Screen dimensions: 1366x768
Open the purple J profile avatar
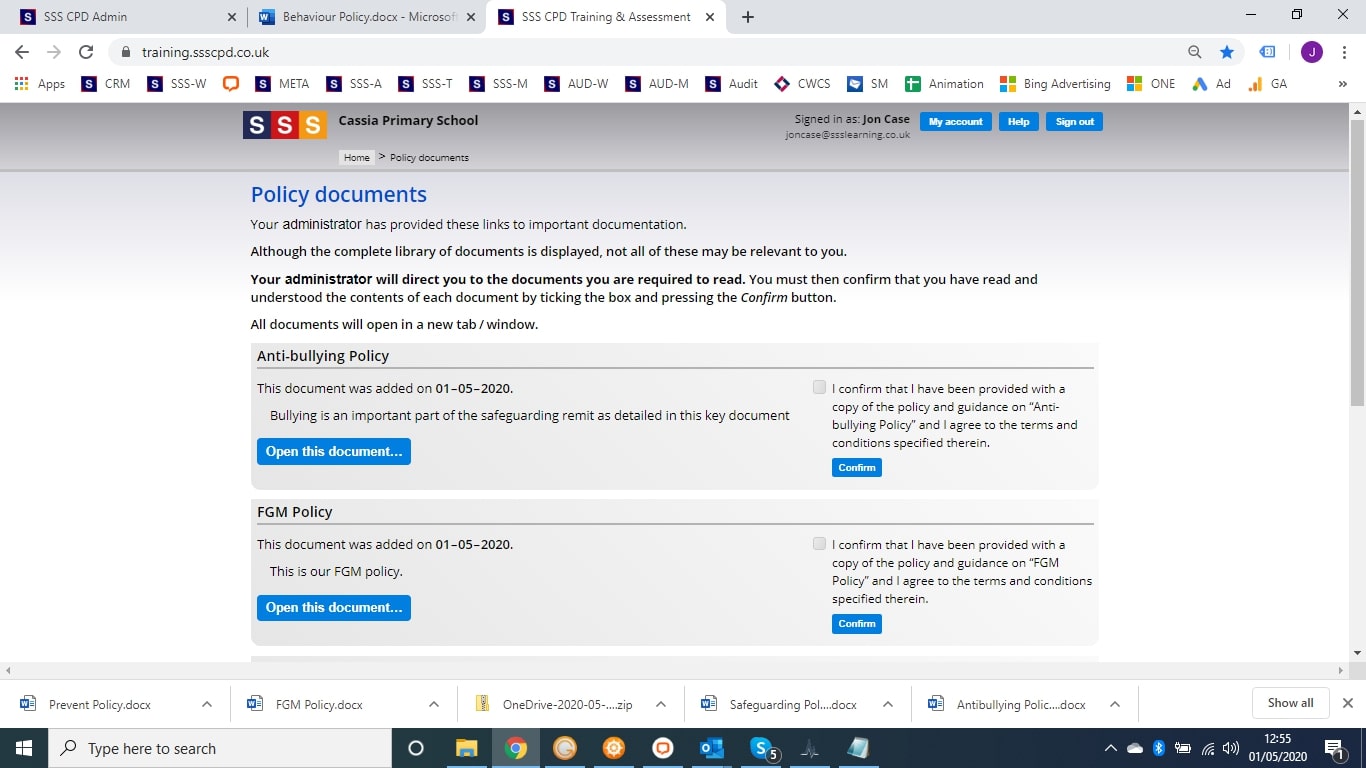click(1312, 52)
